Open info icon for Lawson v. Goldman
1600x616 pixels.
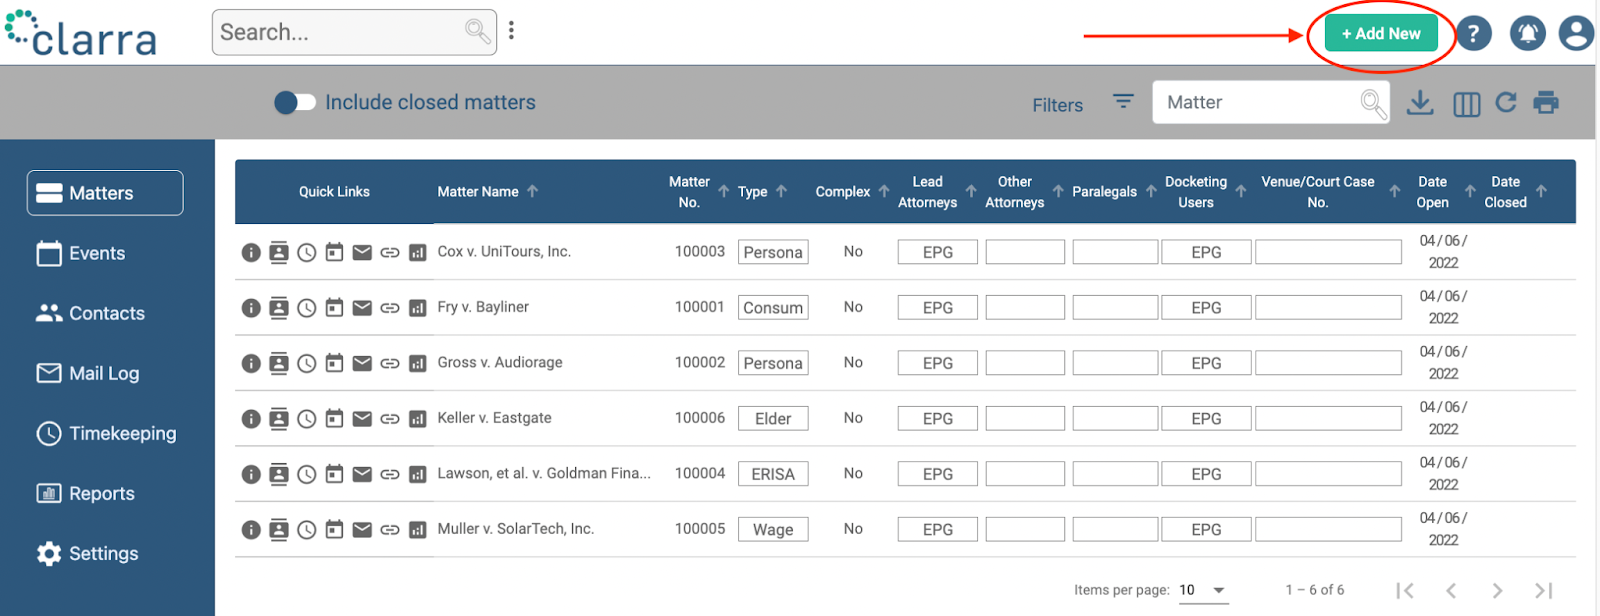(x=251, y=474)
